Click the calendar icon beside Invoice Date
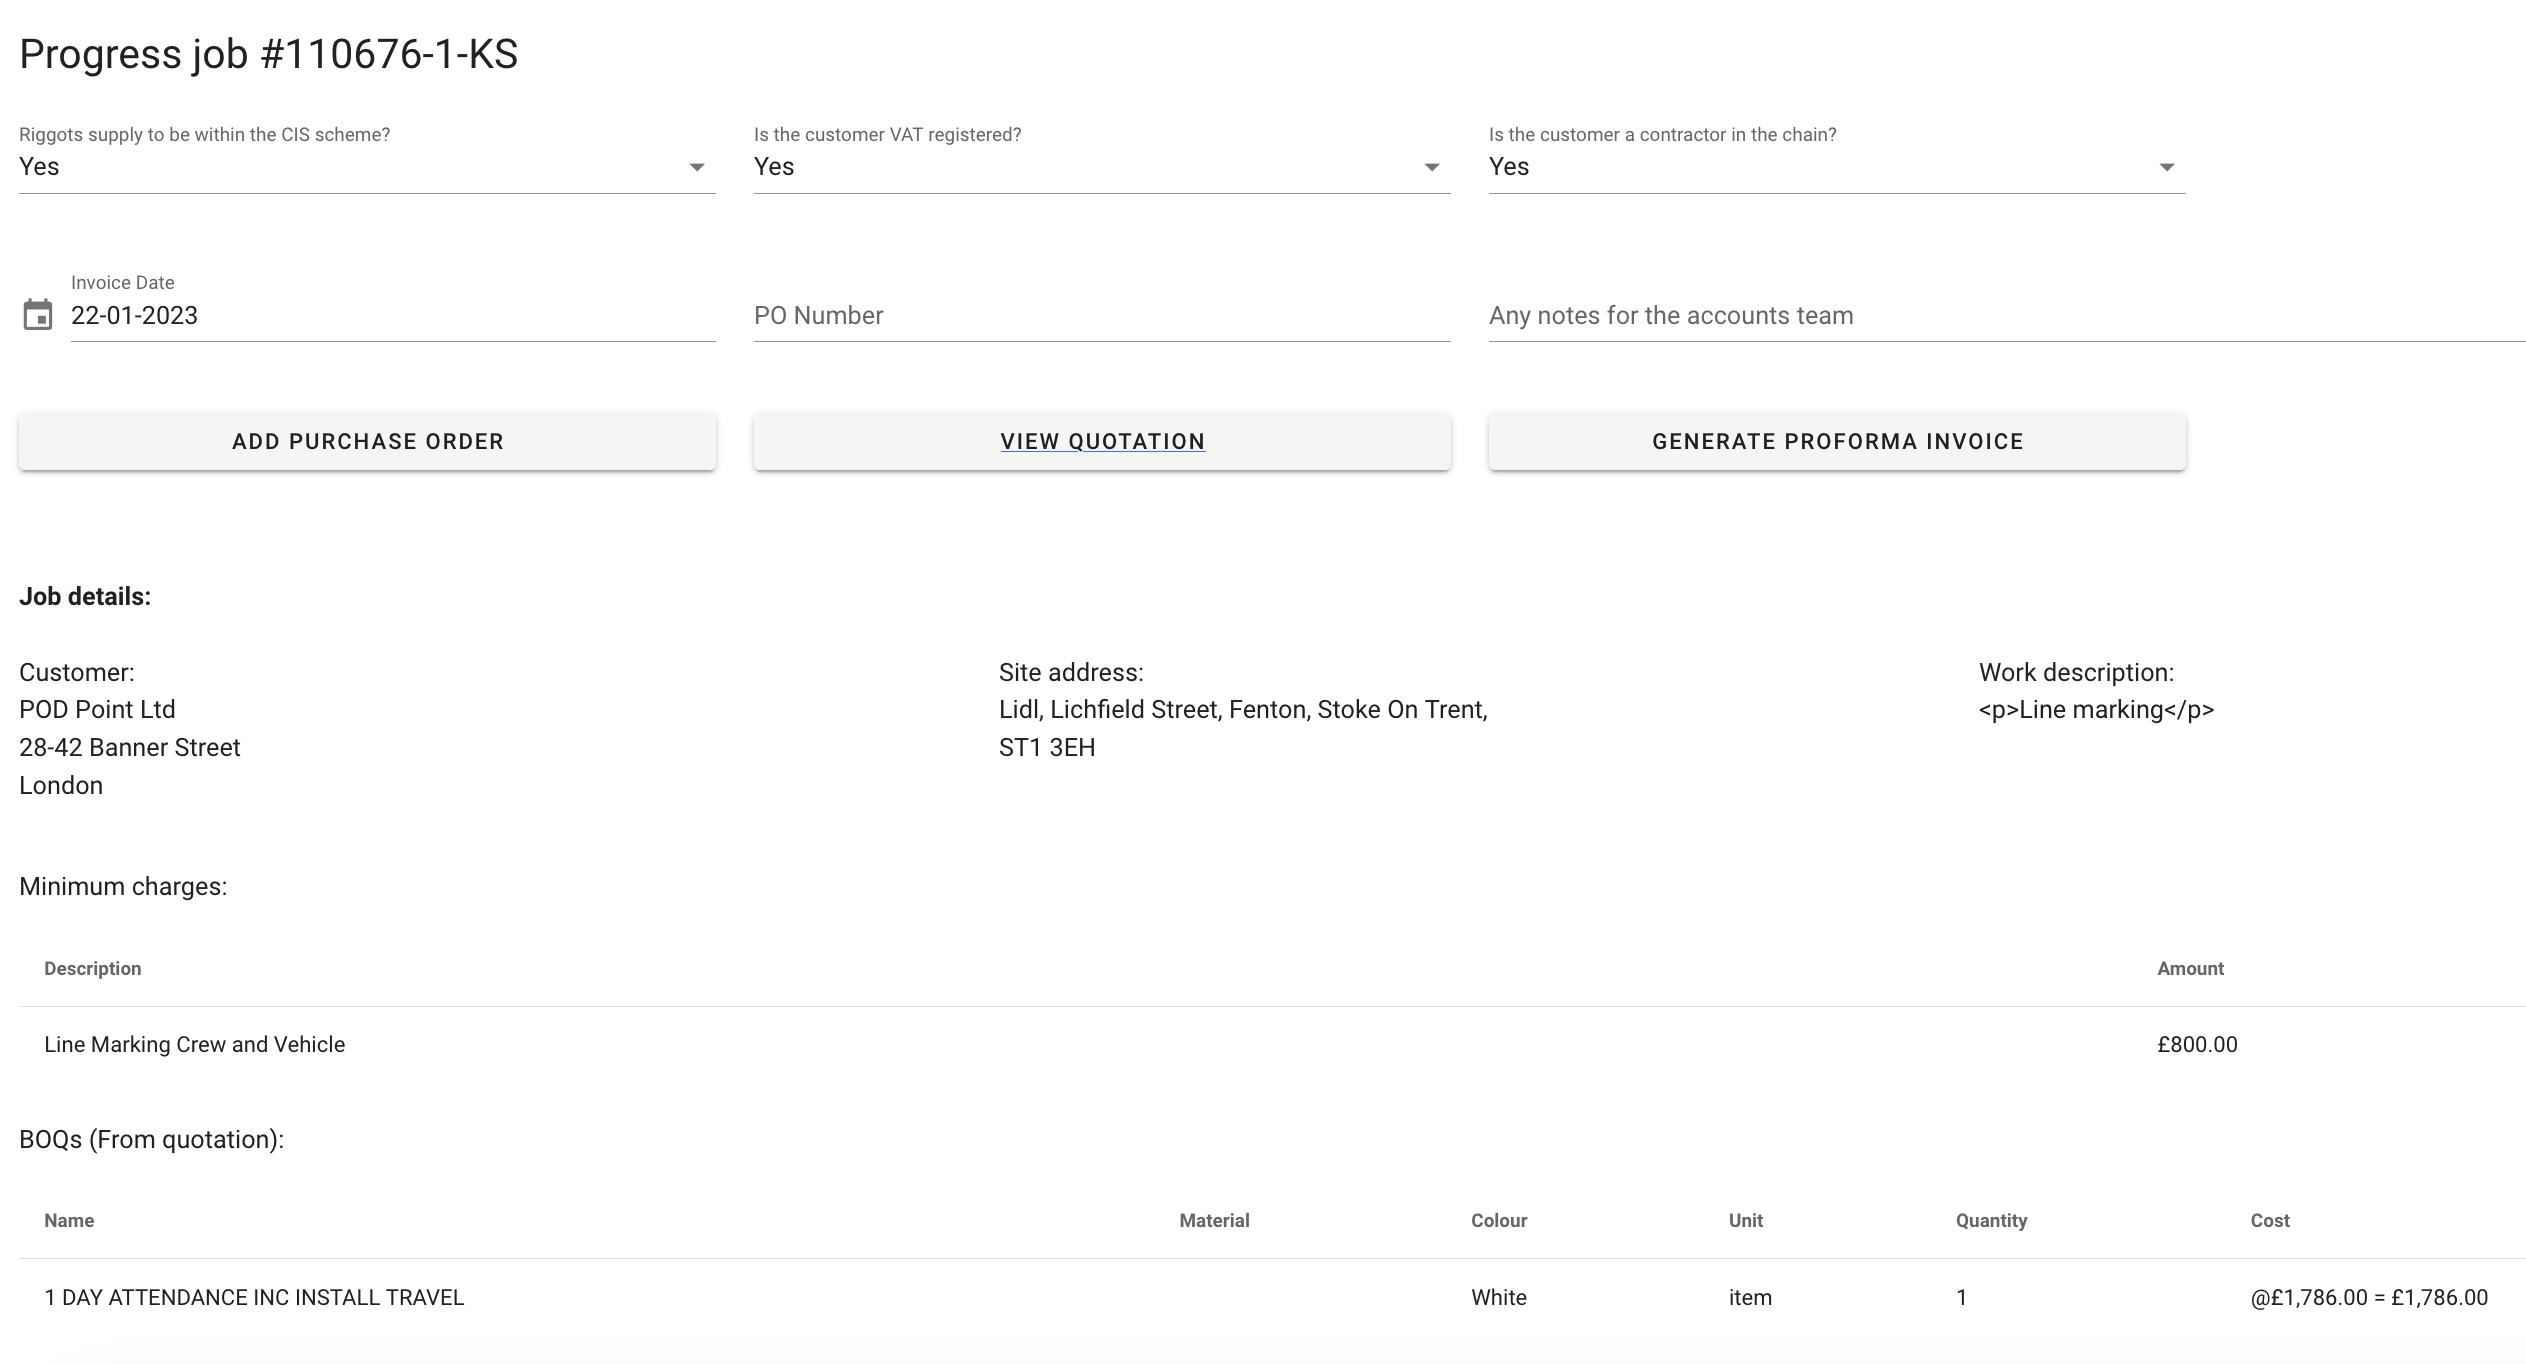This screenshot has height=1364, width=2526. click(x=38, y=315)
